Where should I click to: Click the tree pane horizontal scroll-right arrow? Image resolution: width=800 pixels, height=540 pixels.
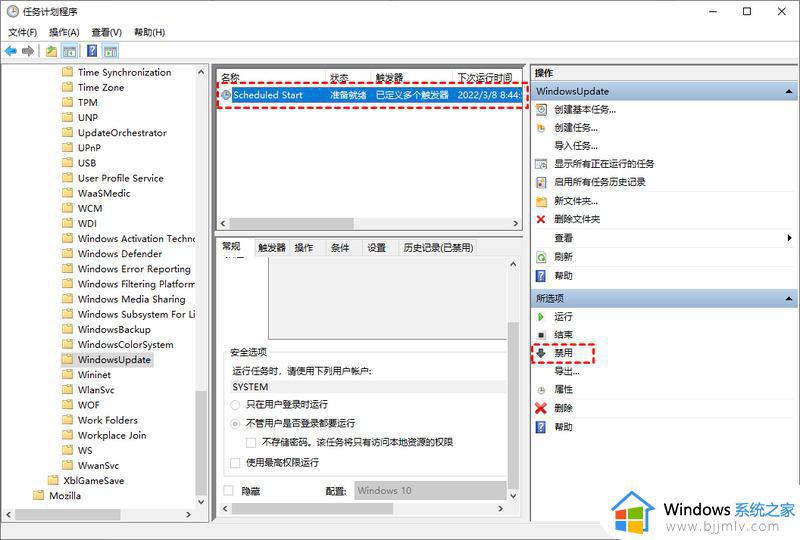189,514
